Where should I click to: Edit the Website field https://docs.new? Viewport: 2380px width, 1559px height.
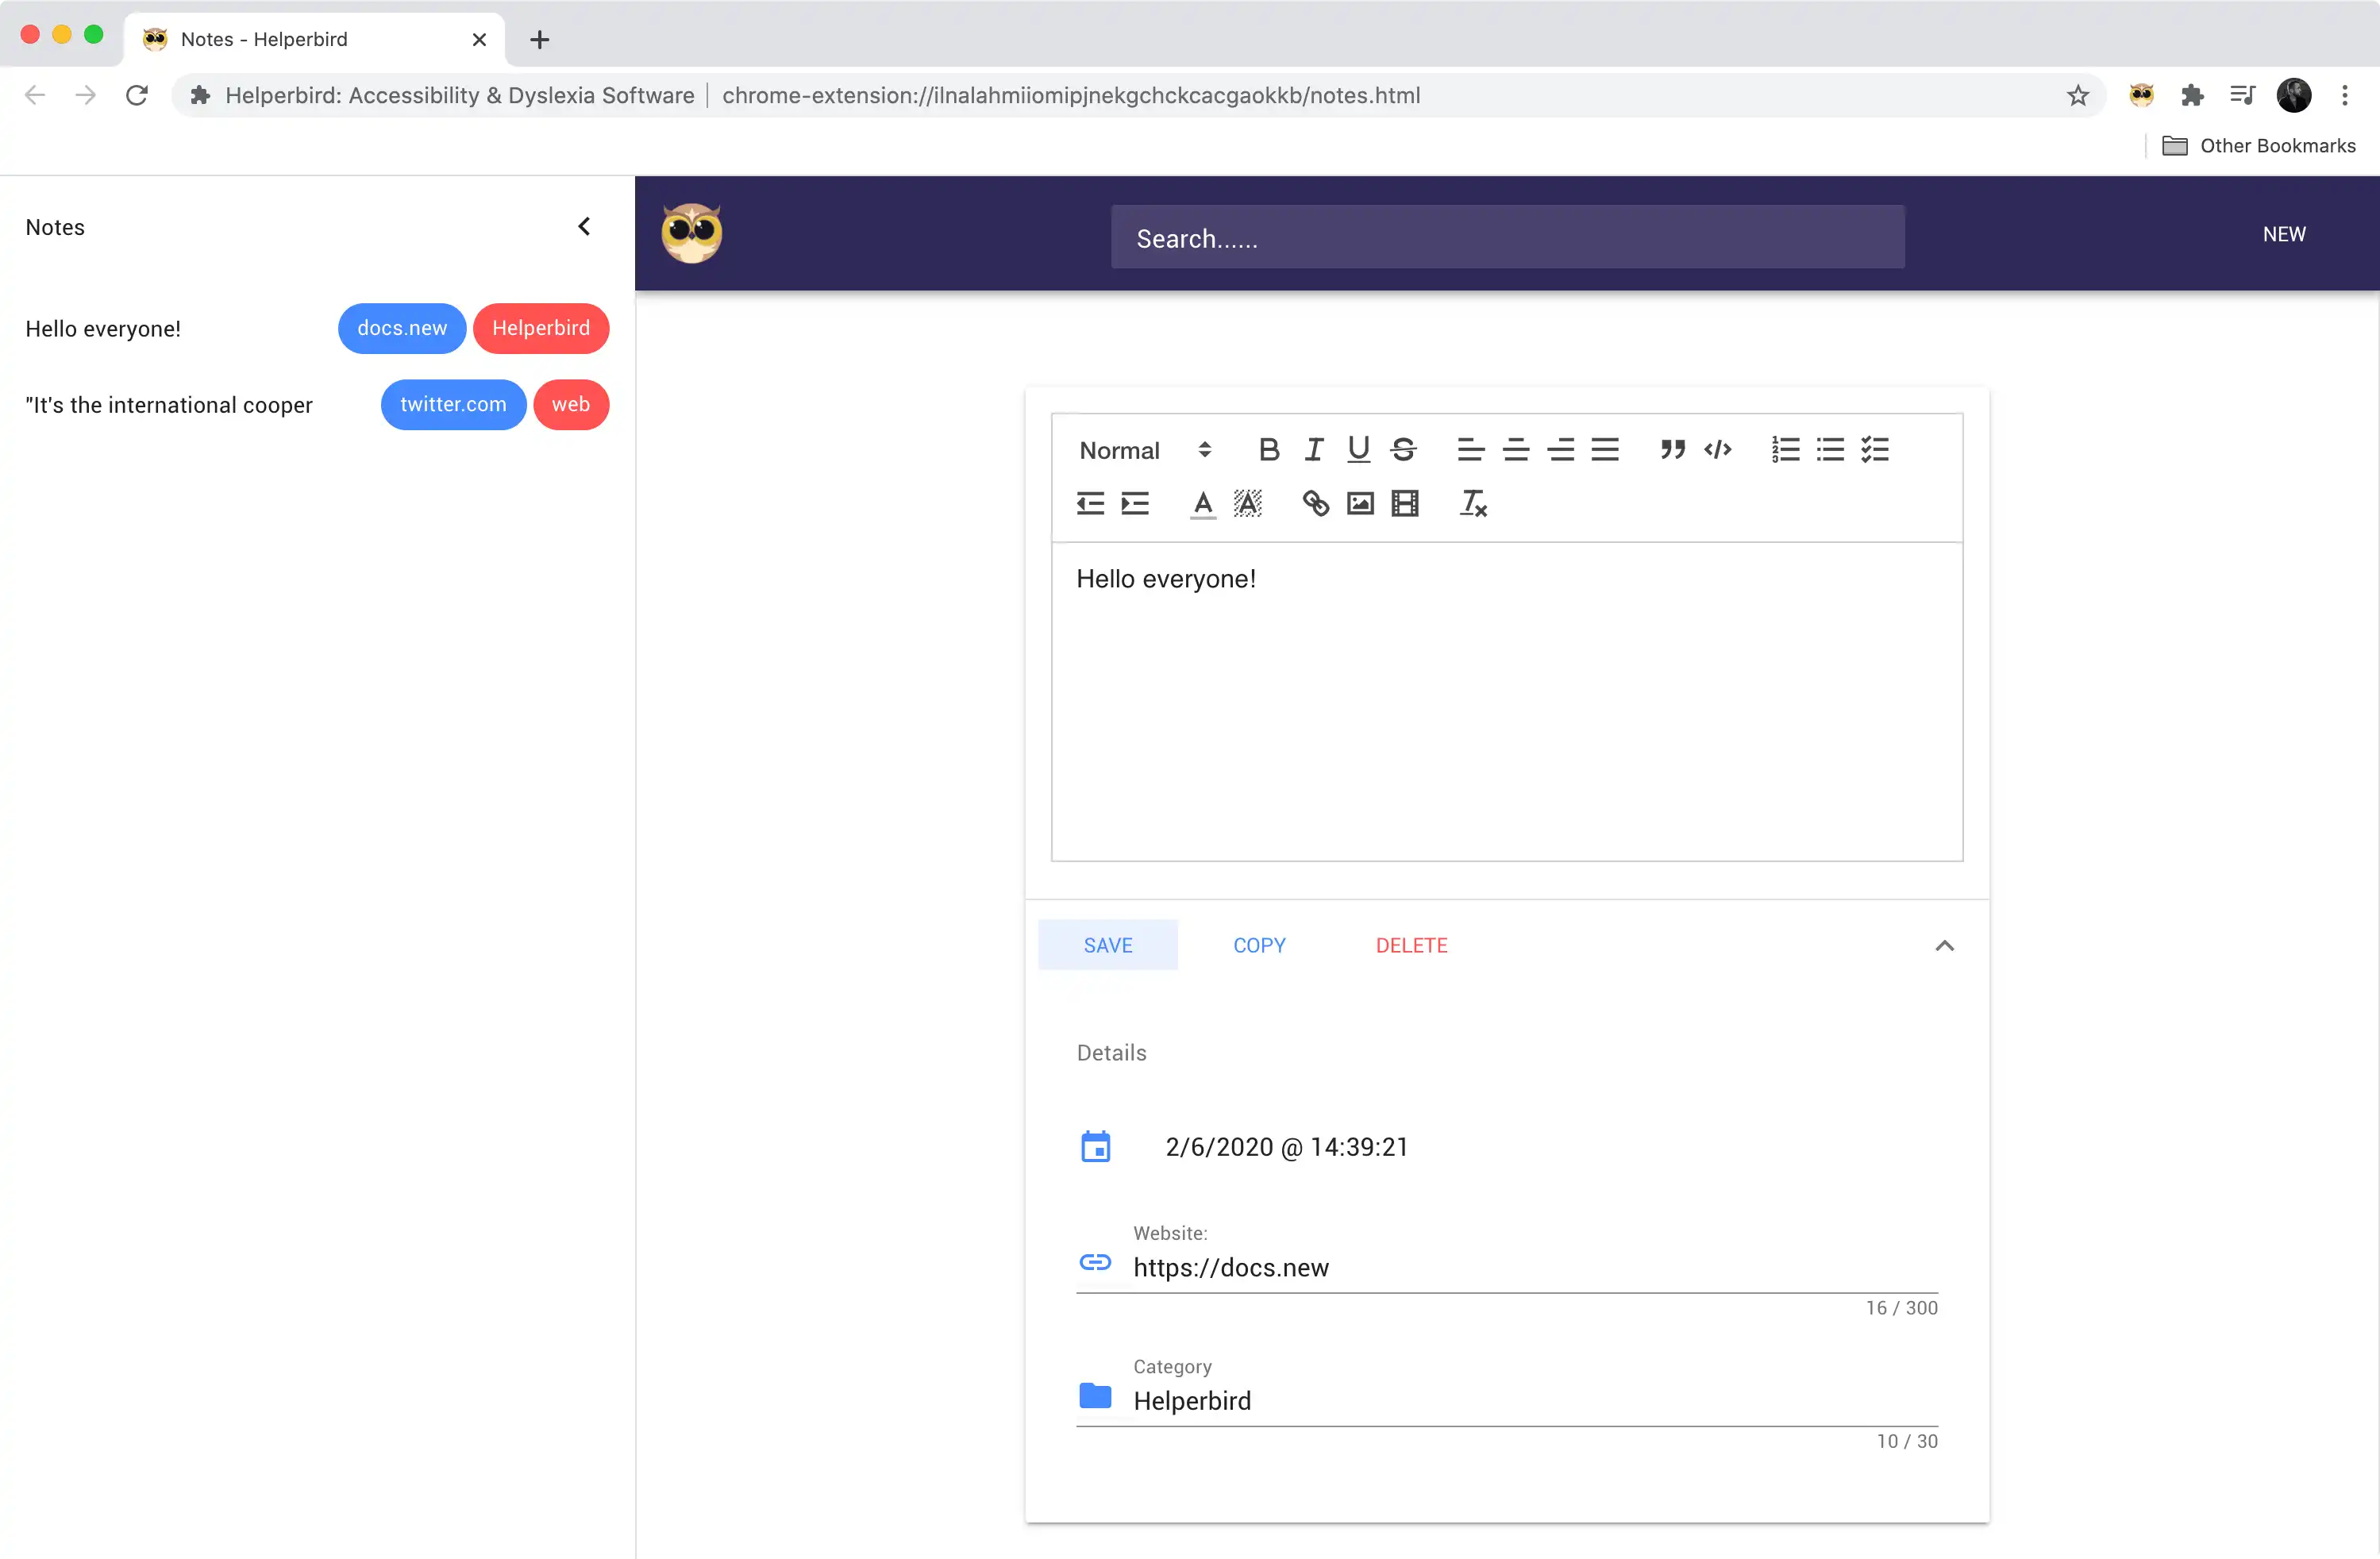[x=1535, y=1268]
